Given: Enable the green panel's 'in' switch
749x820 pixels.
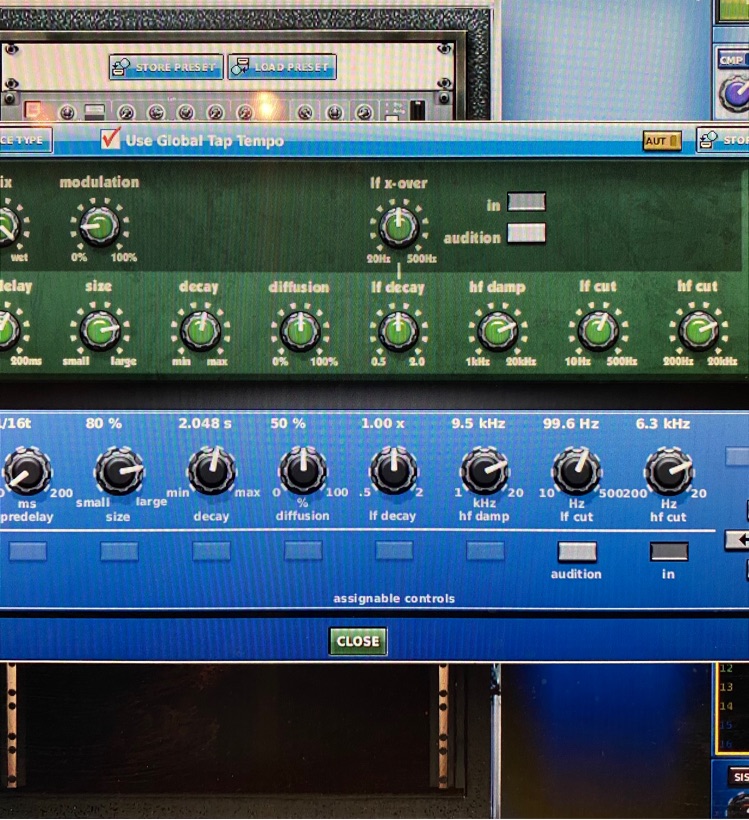Looking at the screenshot, I should point(526,202).
